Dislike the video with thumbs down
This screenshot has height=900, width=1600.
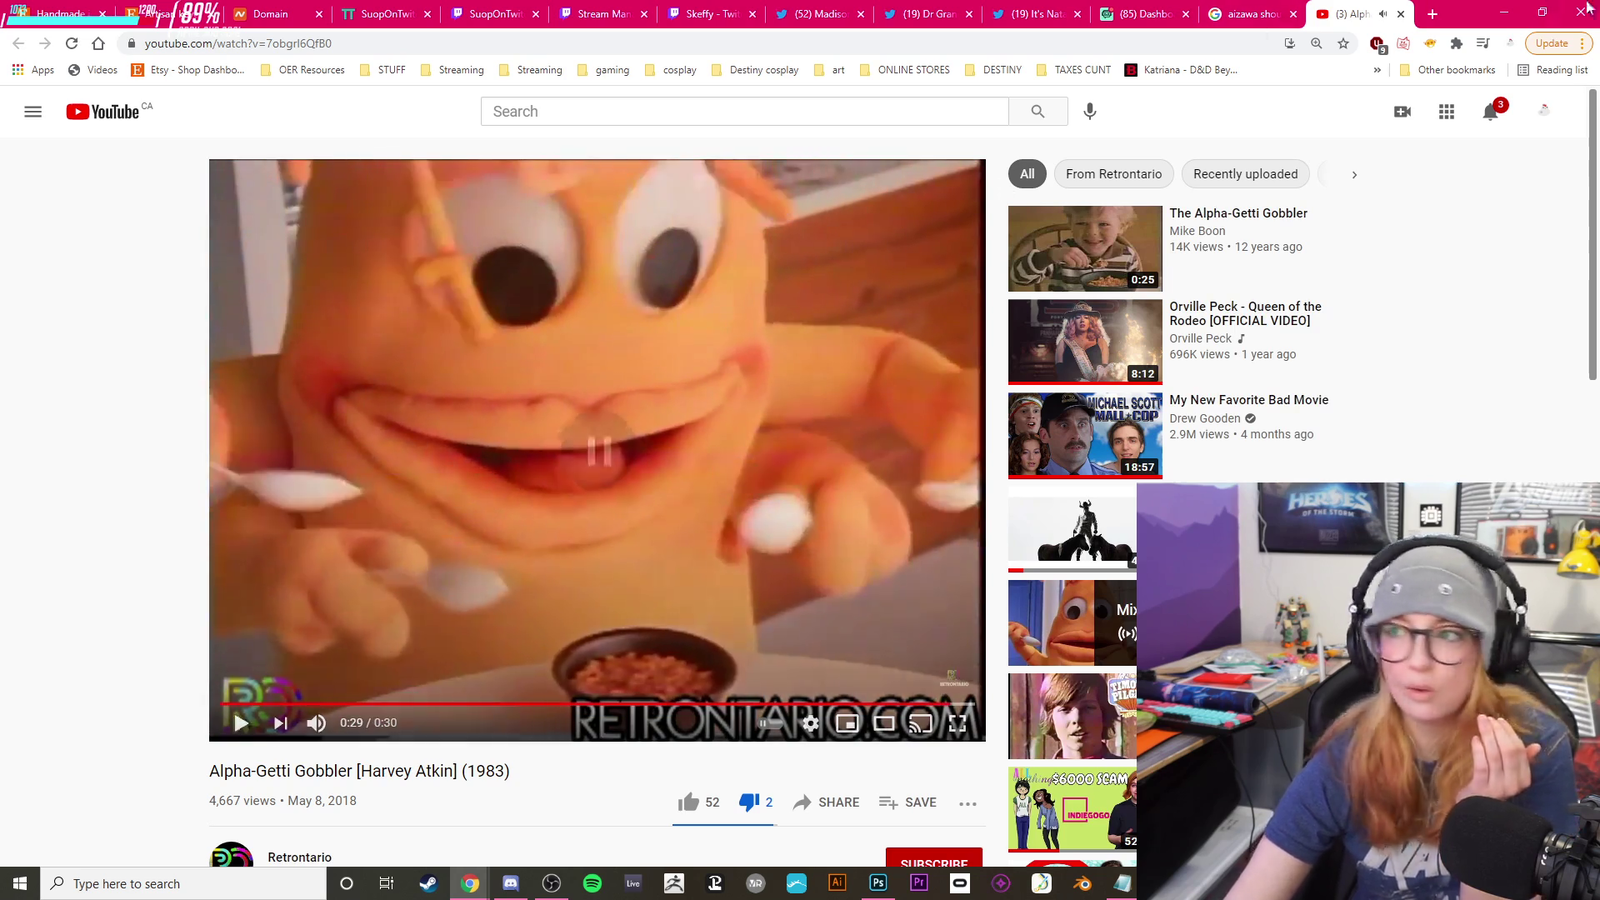click(x=756, y=802)
